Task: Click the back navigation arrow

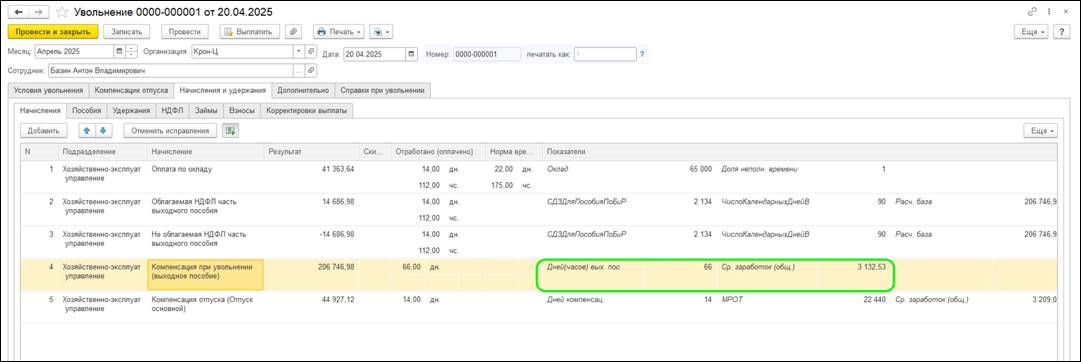Action: 18,12
